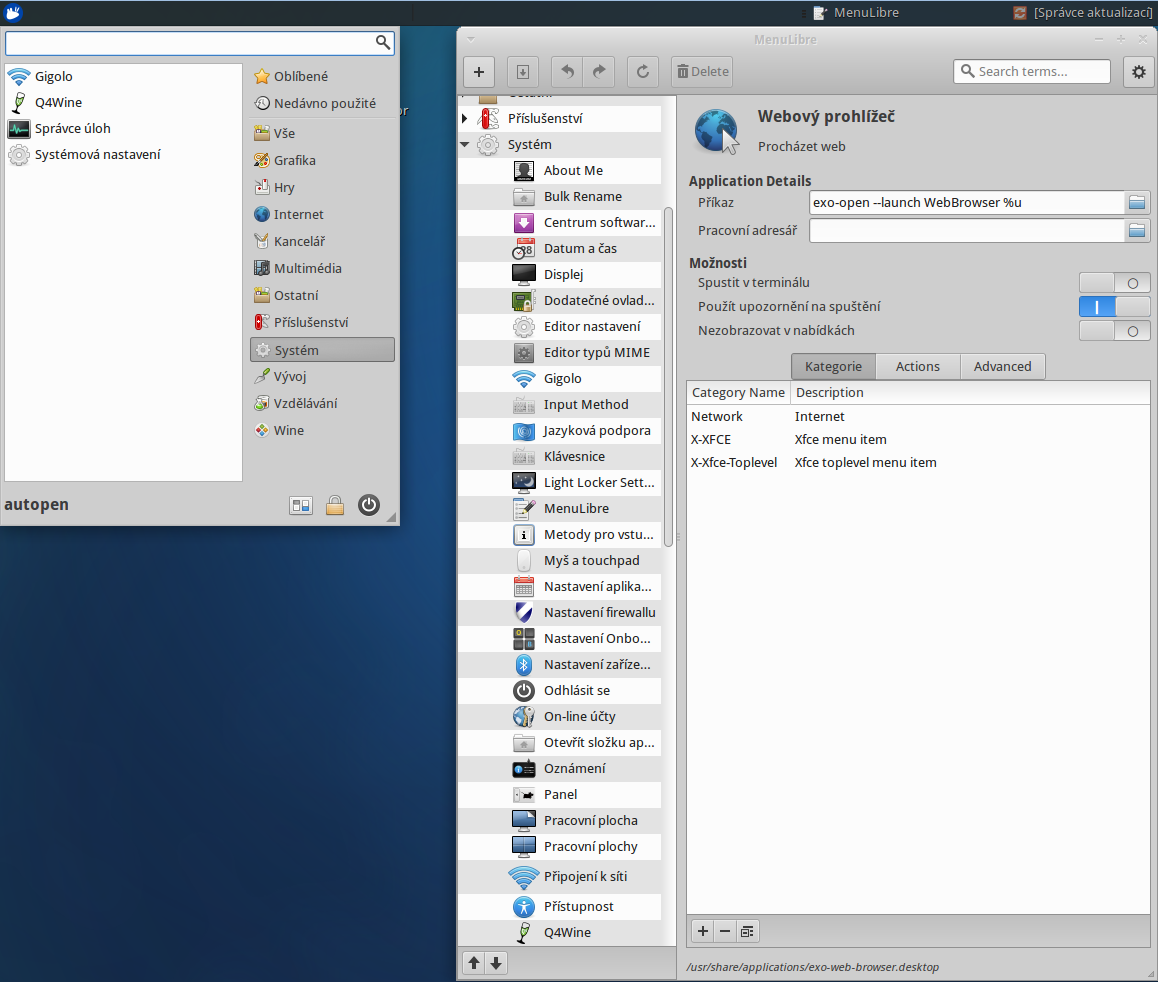Click the clear categories list icon
This screenshot has height=982, width=1158.
click(747, 931)
